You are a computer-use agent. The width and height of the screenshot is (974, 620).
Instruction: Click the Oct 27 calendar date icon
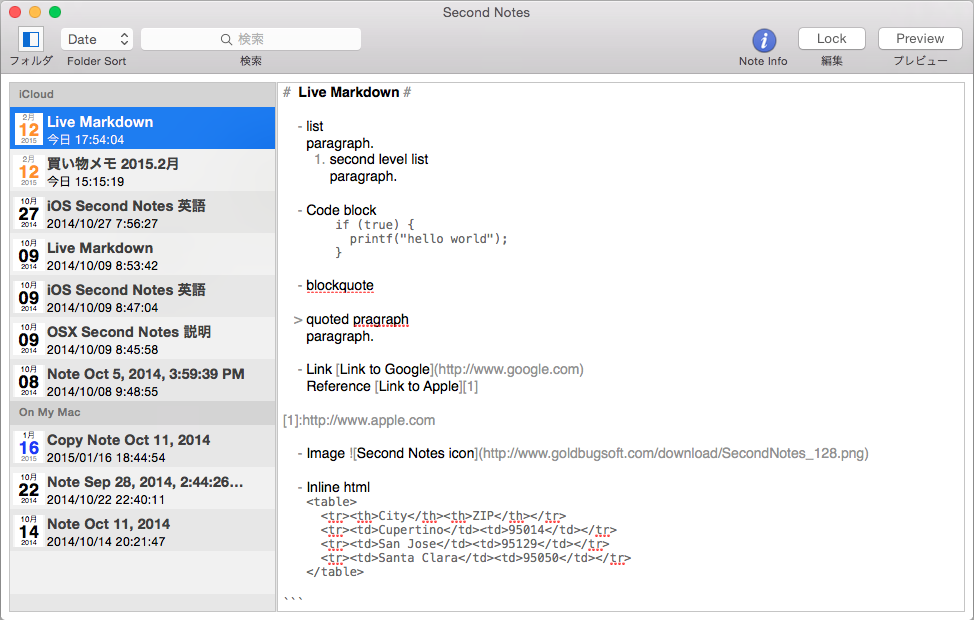(x=29, y=213)
